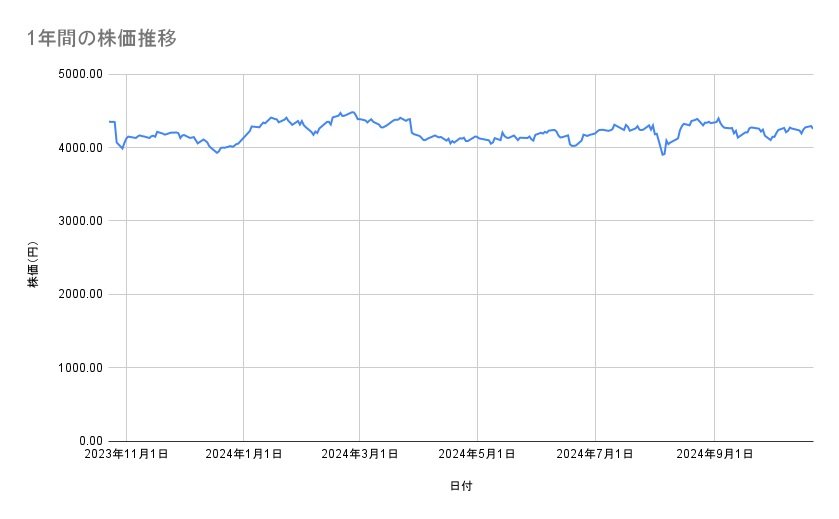Click the rightmost end of the blue line
The width and height of the screenshot is (839, 519).
[x=812, y=128]
